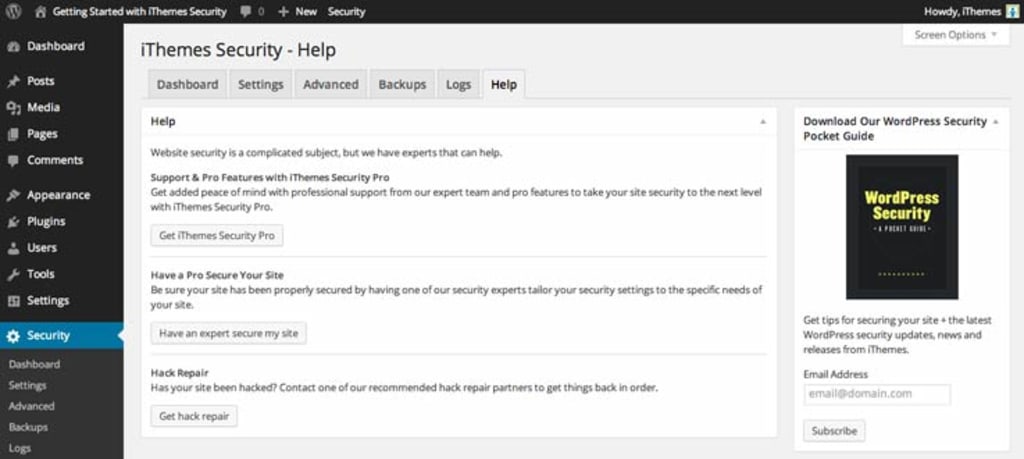Click the Get hack repair button
This screenshot has width=1024, height=459.
194,416
